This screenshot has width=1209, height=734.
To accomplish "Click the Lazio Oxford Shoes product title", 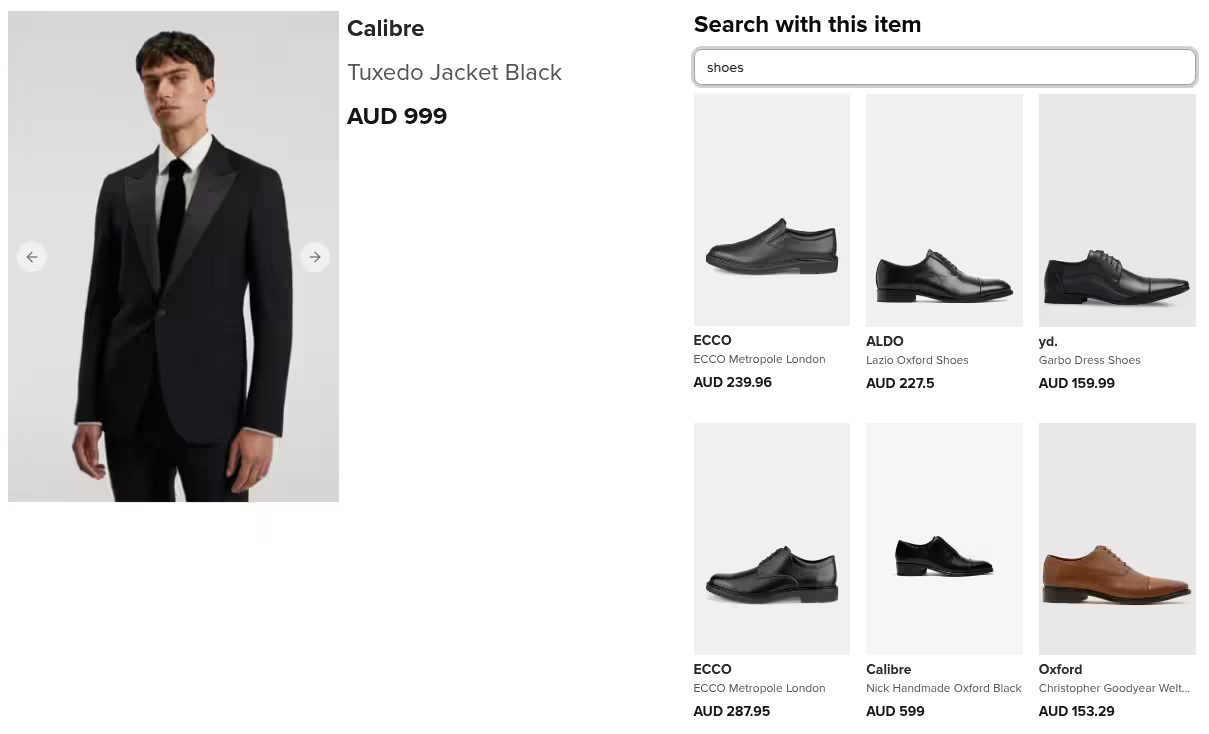I will coord(917,360).
